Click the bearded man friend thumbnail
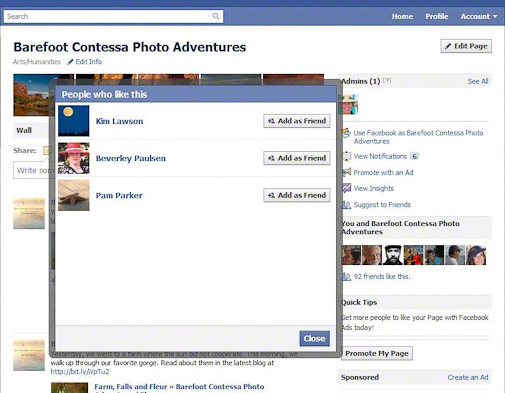 tap(393, 255)
